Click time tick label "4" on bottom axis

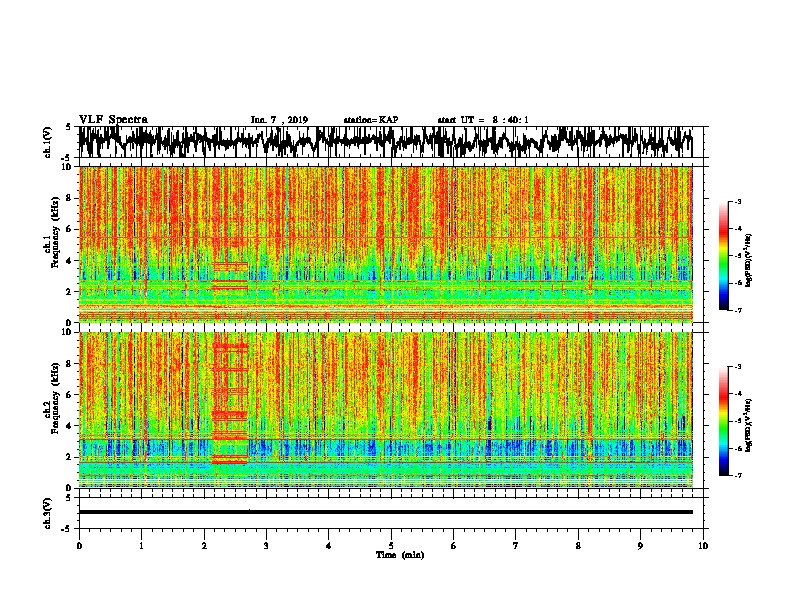pyautogui.click(x=329, y=546)
